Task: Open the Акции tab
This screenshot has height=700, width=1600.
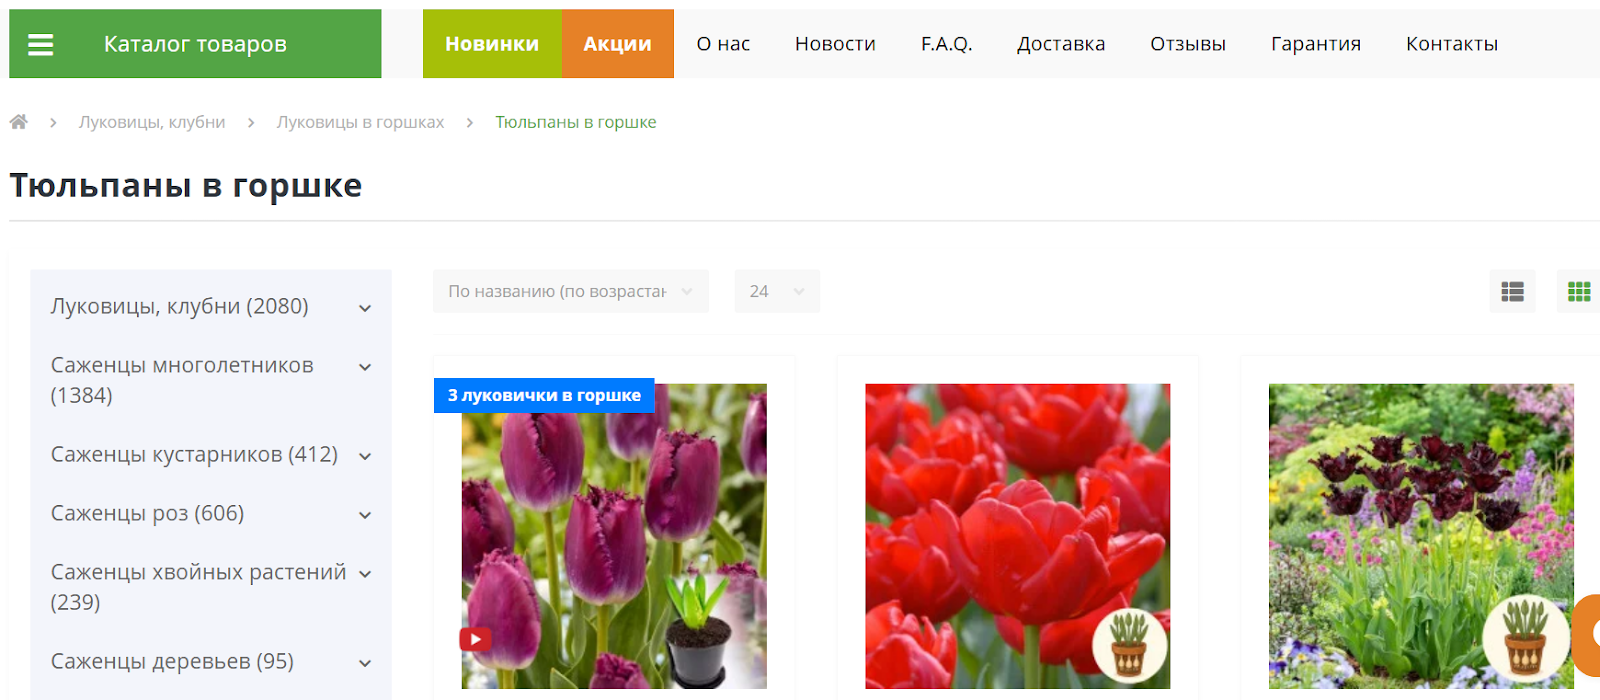Action: 618,44
